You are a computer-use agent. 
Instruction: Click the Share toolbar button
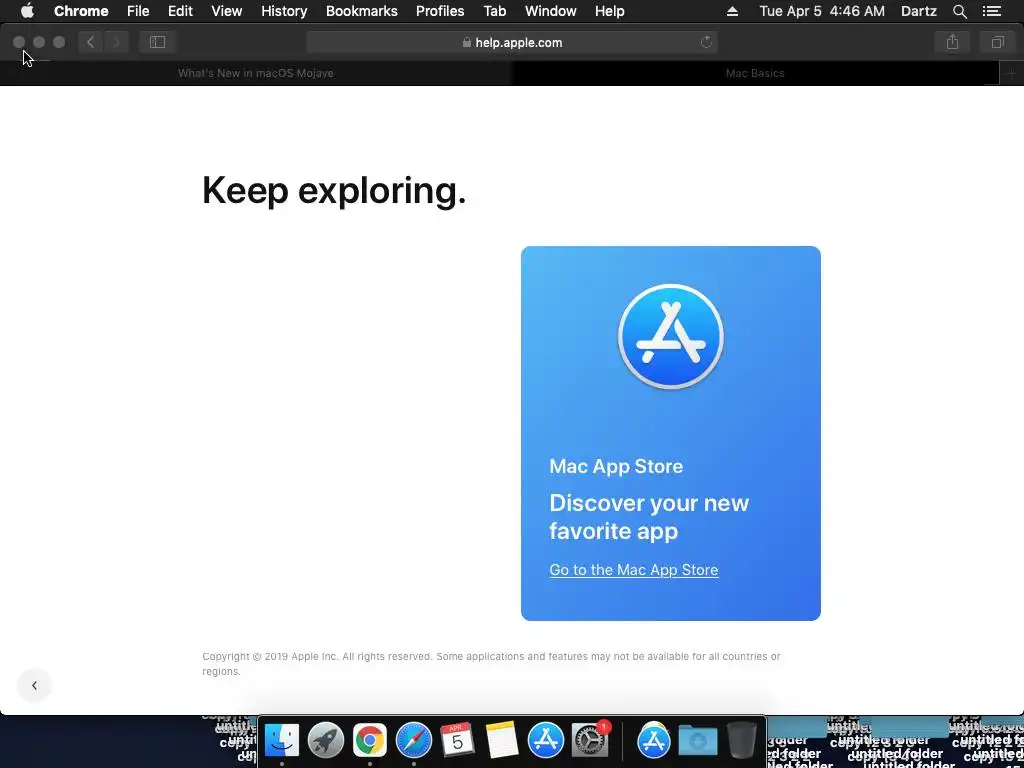click(x=952, y=42)
